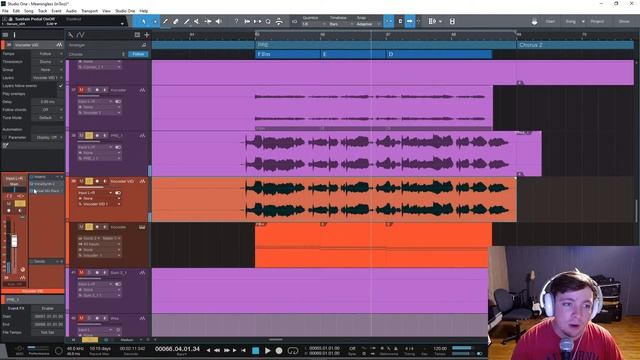Select the Mute tool
Screen dimensions: 640x360
(x=197, y=21)
